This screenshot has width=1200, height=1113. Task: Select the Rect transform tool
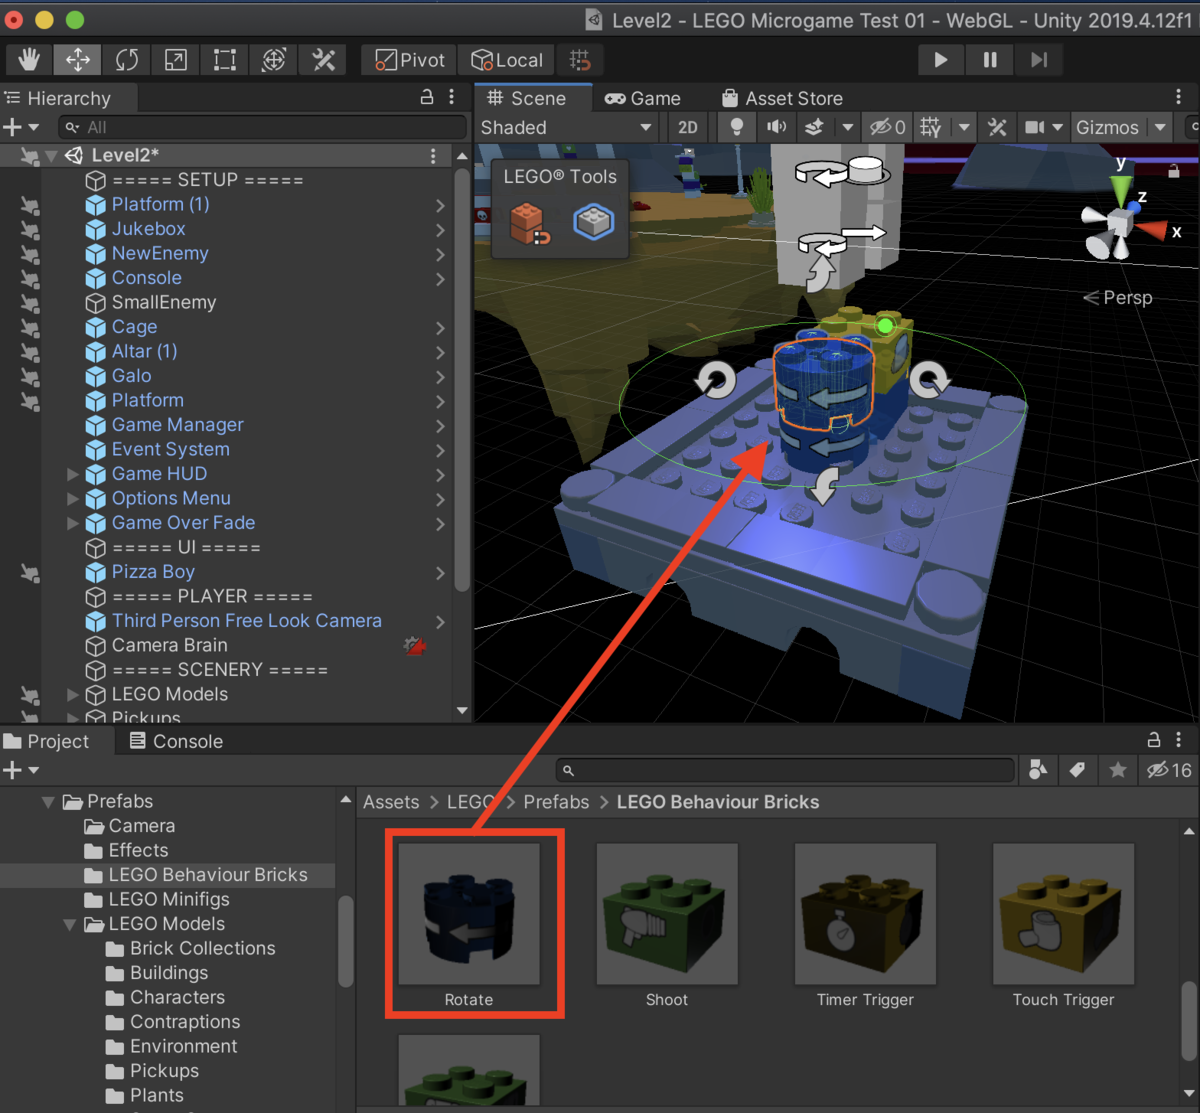[225, 60]
